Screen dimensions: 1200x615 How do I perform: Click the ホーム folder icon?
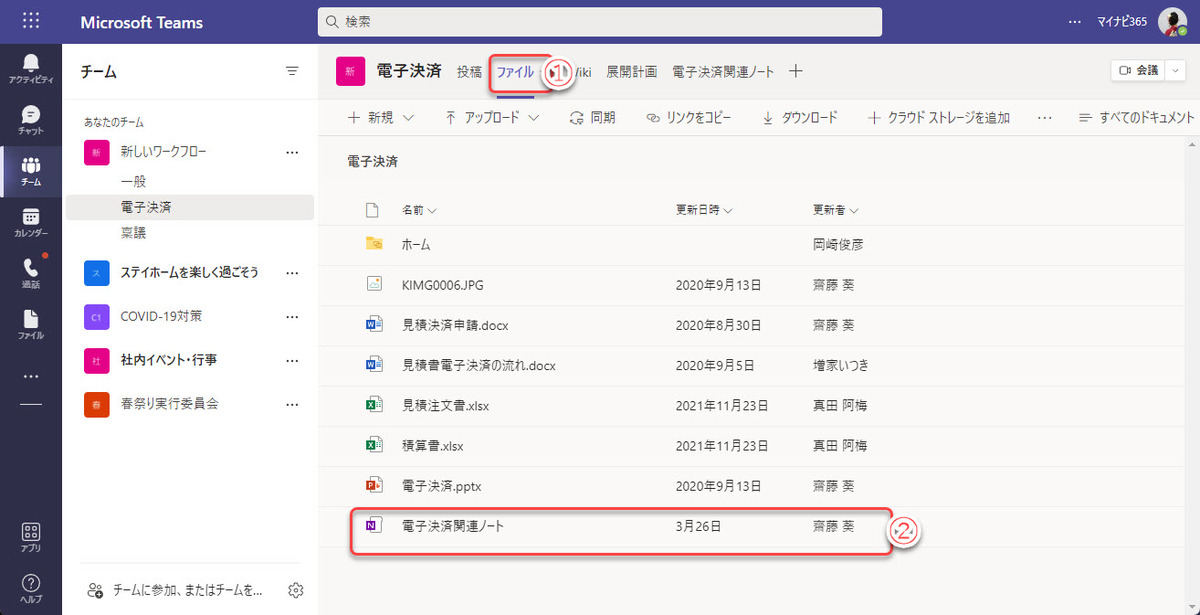[x=374, y=243]
